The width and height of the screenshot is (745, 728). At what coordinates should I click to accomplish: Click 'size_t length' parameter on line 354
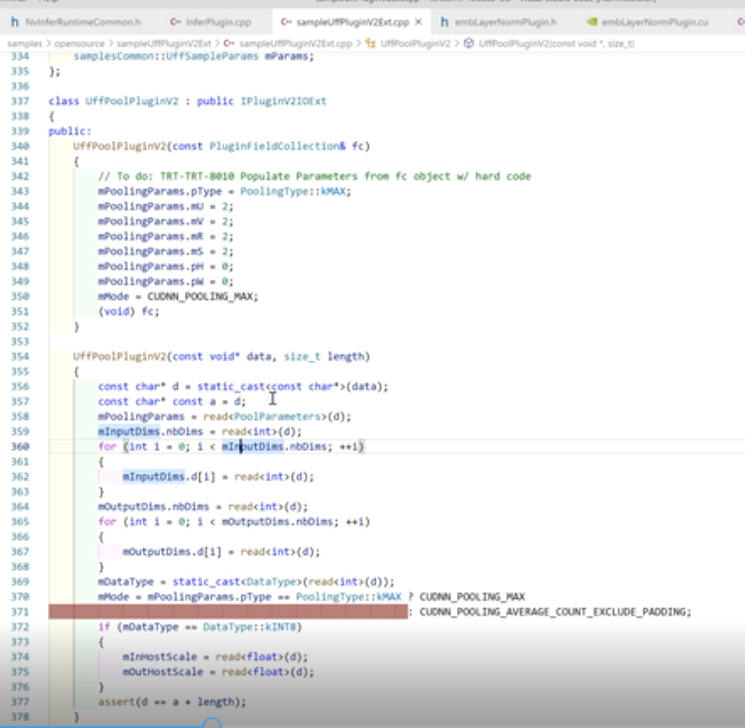(x=324, y=356)
